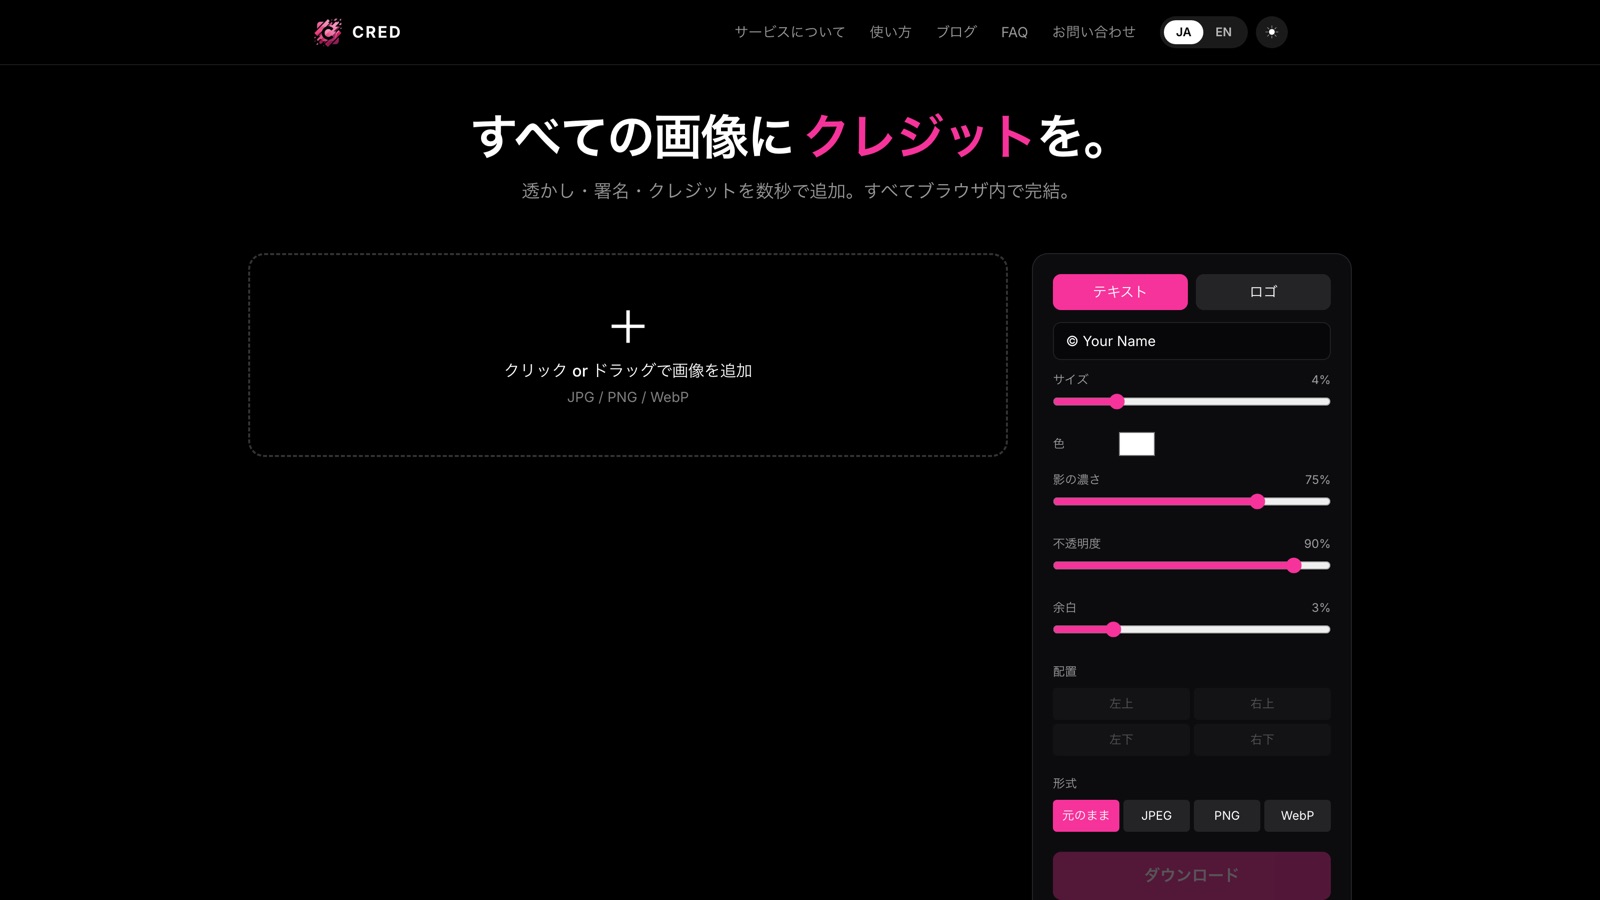This screenshot has width=1600, height=900.
Task: Open the サービスについて nav link
Action: coord(790,32)
